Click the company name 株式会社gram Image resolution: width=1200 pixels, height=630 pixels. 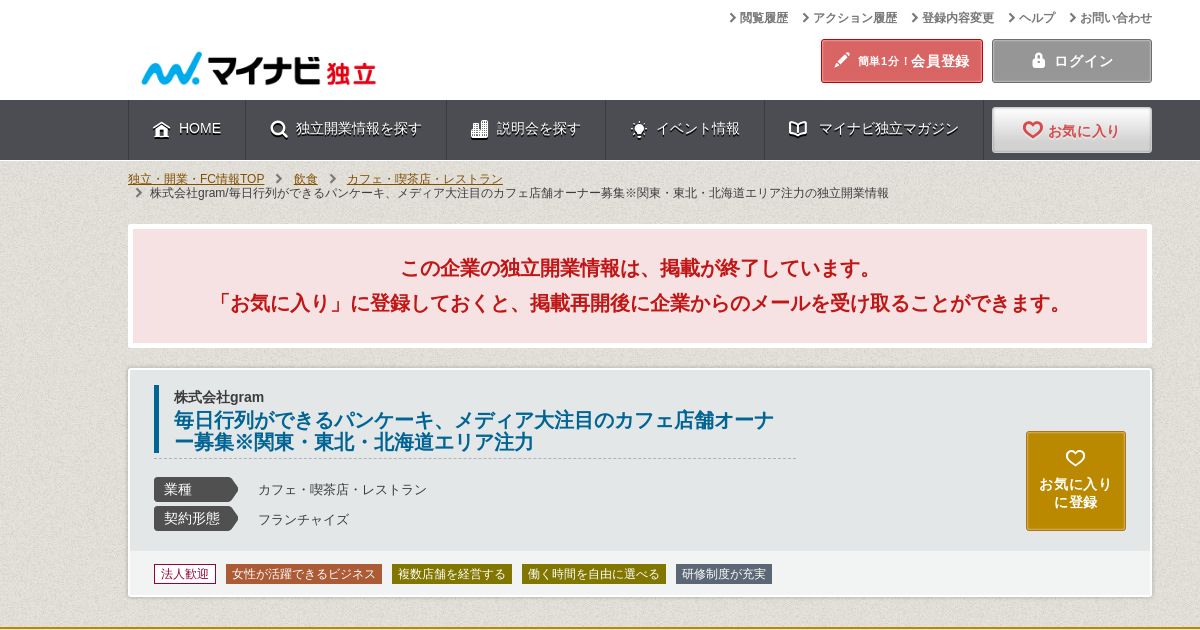point(219,397)
